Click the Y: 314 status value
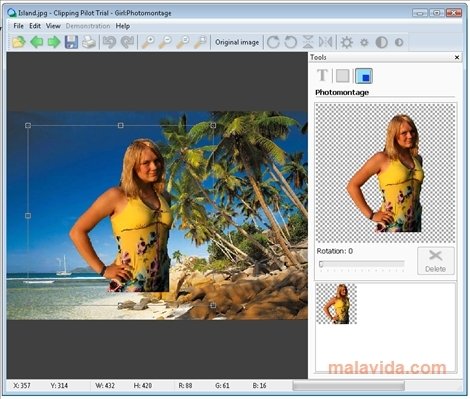470x399 pixels. coord(59,386)
